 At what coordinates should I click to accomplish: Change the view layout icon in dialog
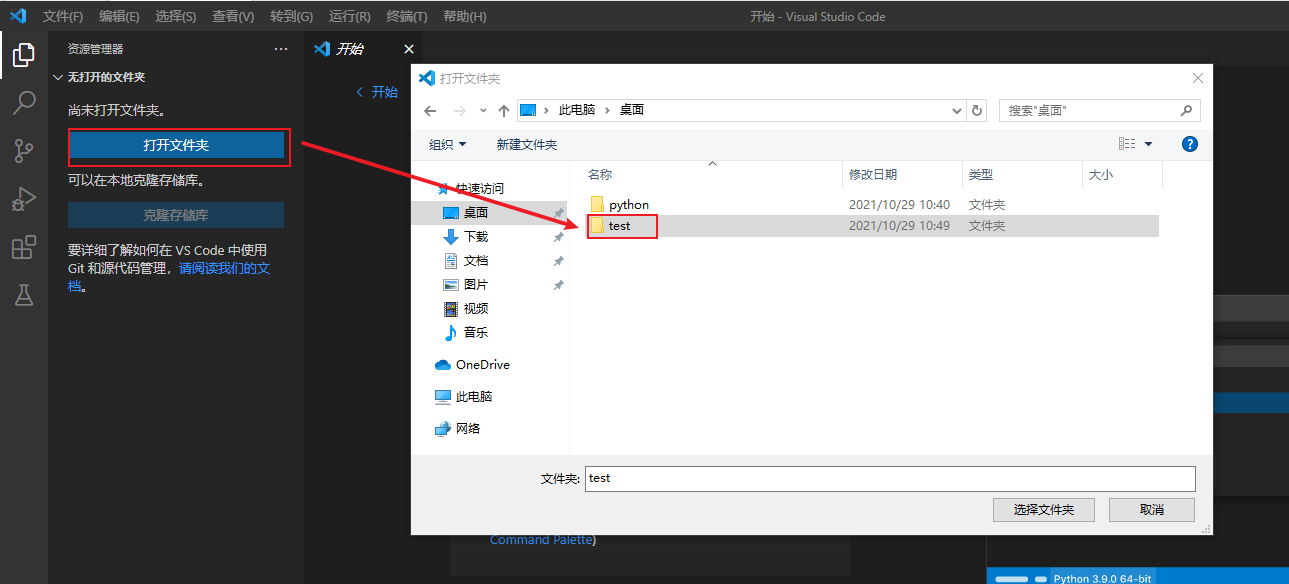[x=1127, y=144]
